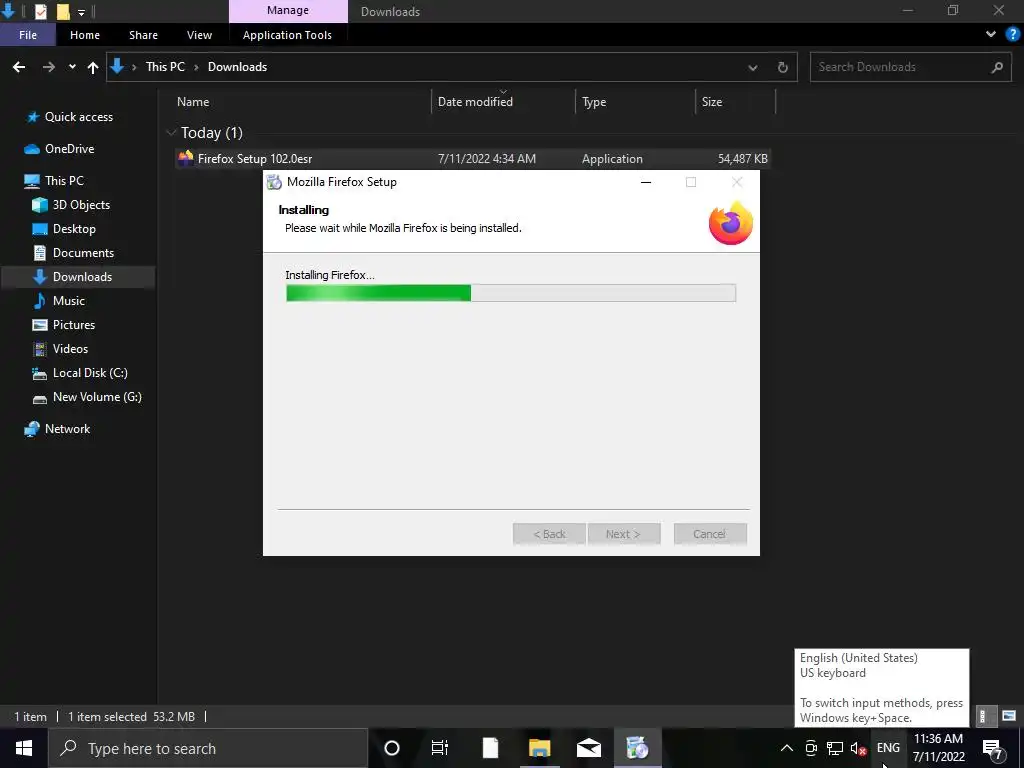1024x768 pixels.
Task: Open the Application Tools tab
Action: (x=287, y=35)
